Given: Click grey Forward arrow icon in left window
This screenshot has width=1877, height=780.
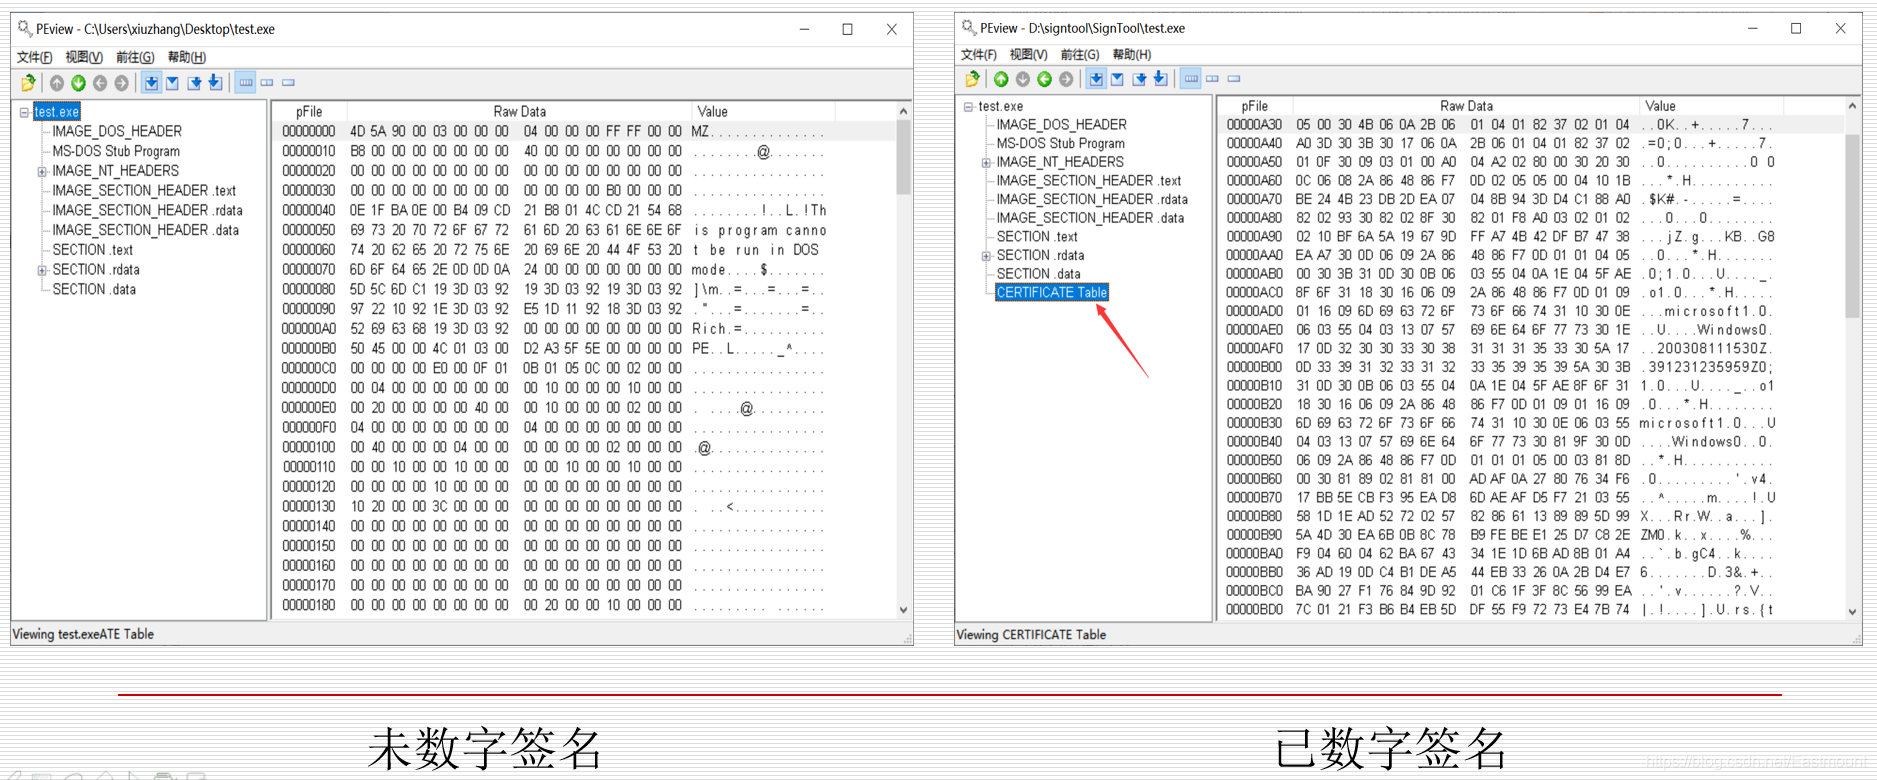Looking at the screenshot, I should click(122, 83).
